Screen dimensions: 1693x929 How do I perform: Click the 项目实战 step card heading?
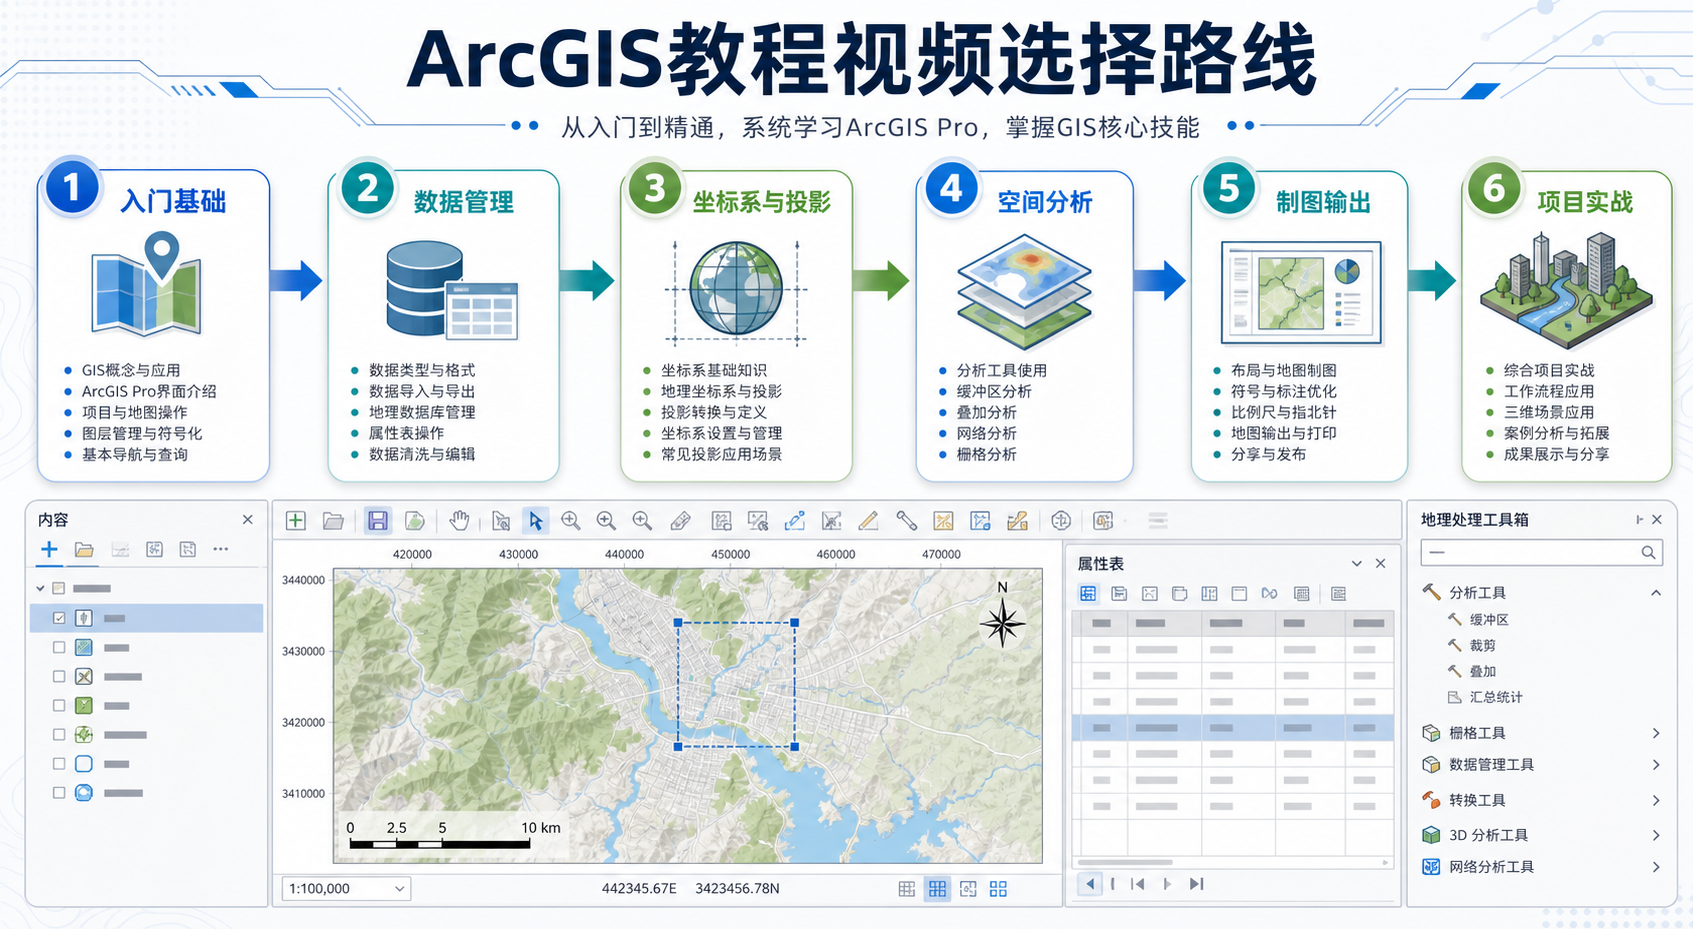click(1585, 202)
